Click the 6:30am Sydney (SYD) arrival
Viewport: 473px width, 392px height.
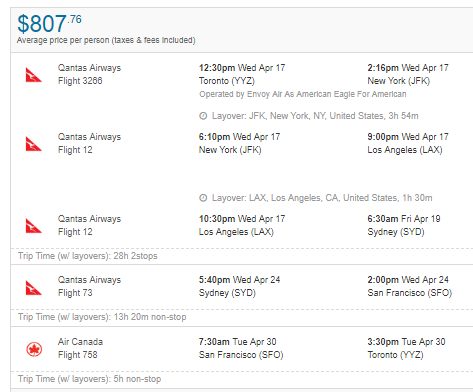point(404,225)
